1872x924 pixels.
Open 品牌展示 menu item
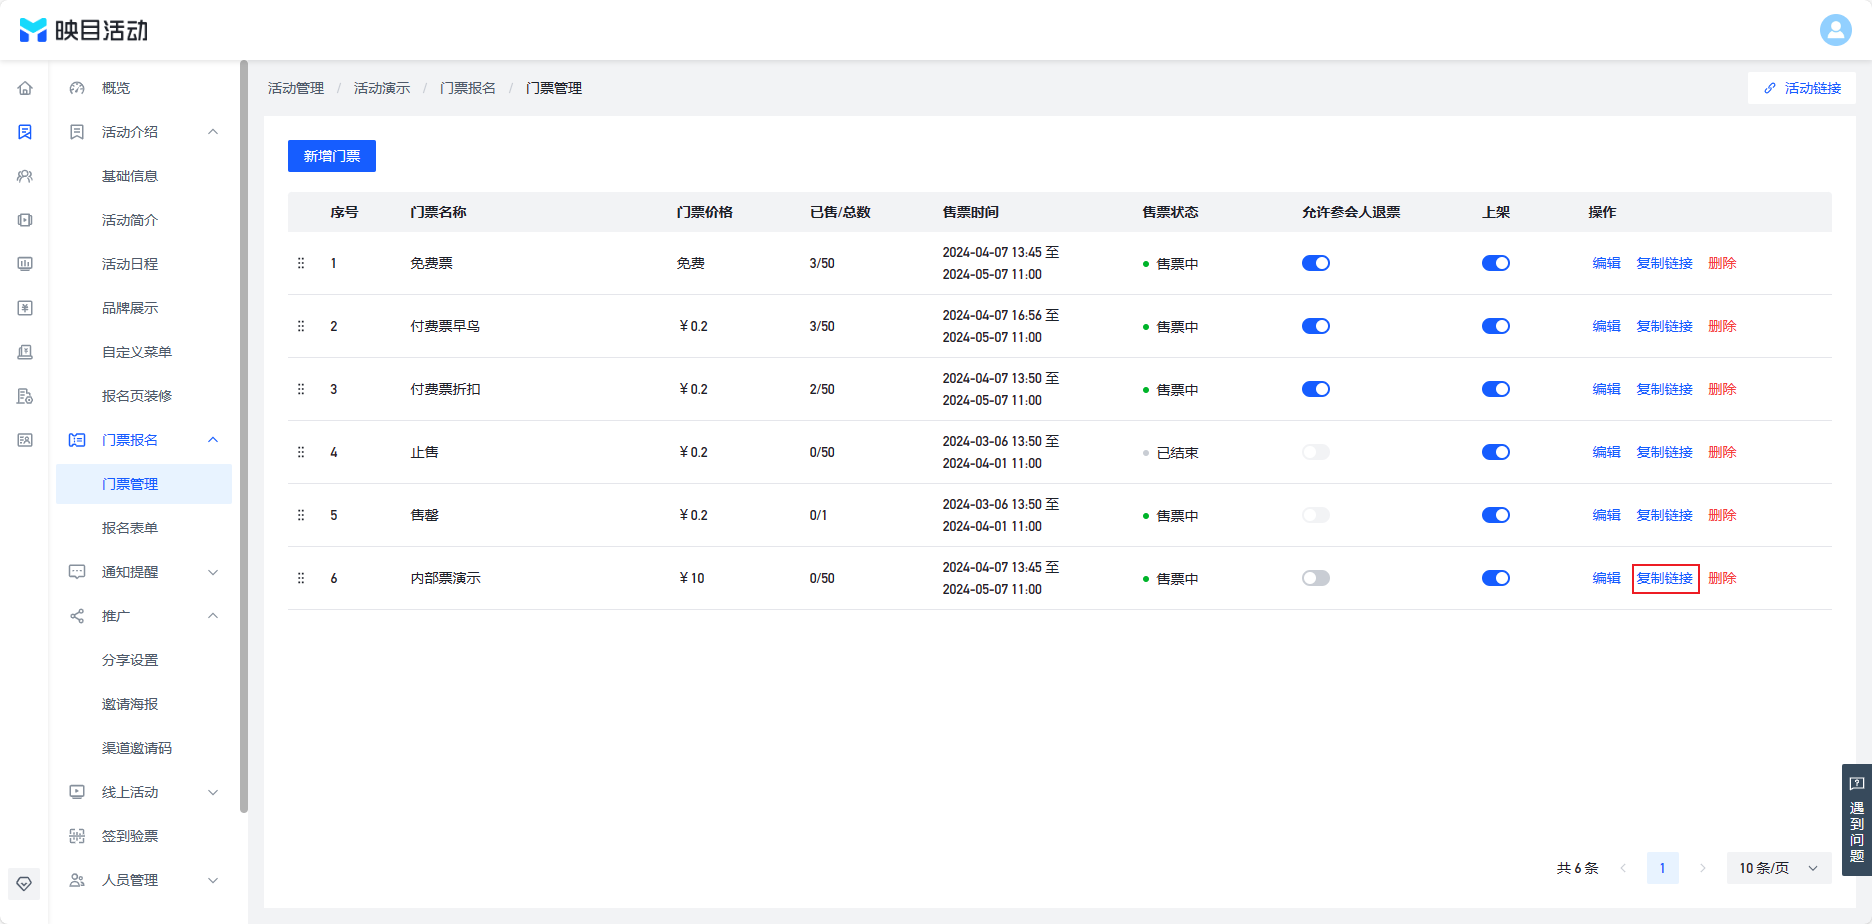(144, 308)
